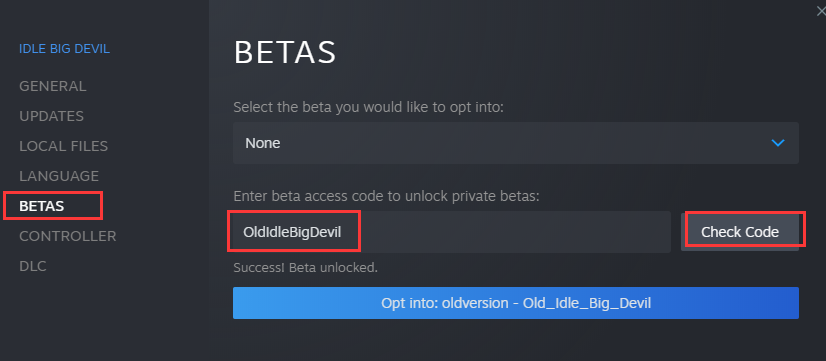
Task: Select the highlighted BETAS sidebar entry
Action: pyautogui.click(x=42, y=206)
